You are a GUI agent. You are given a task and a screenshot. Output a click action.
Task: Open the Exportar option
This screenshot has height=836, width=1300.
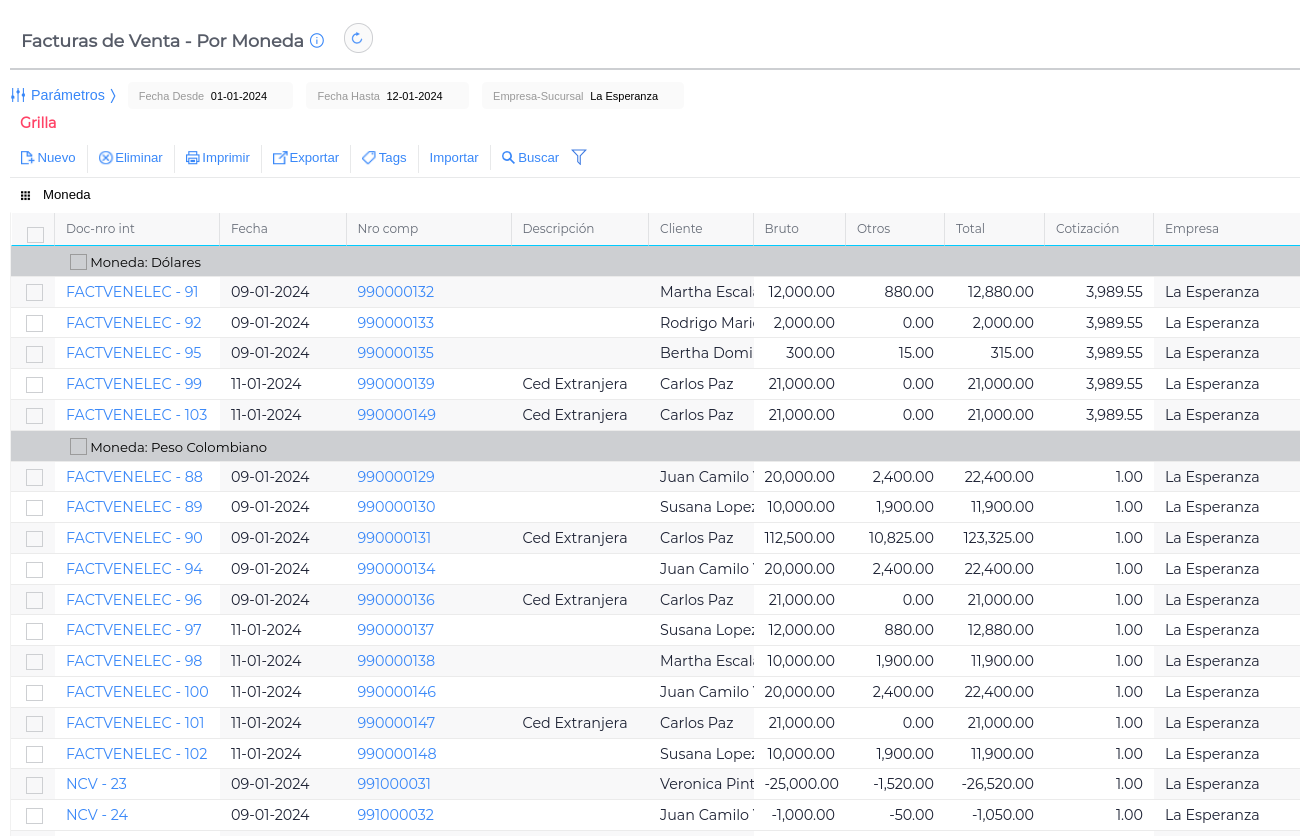tap(306, 158)
